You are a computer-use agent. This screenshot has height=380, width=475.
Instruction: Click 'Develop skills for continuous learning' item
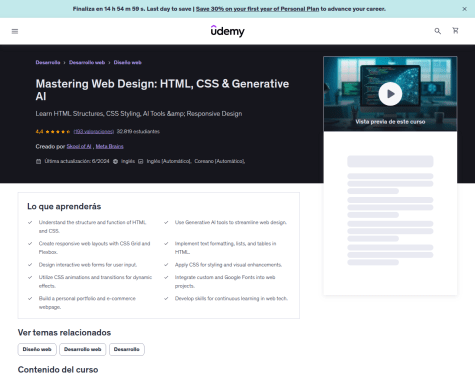coord(231,298)
